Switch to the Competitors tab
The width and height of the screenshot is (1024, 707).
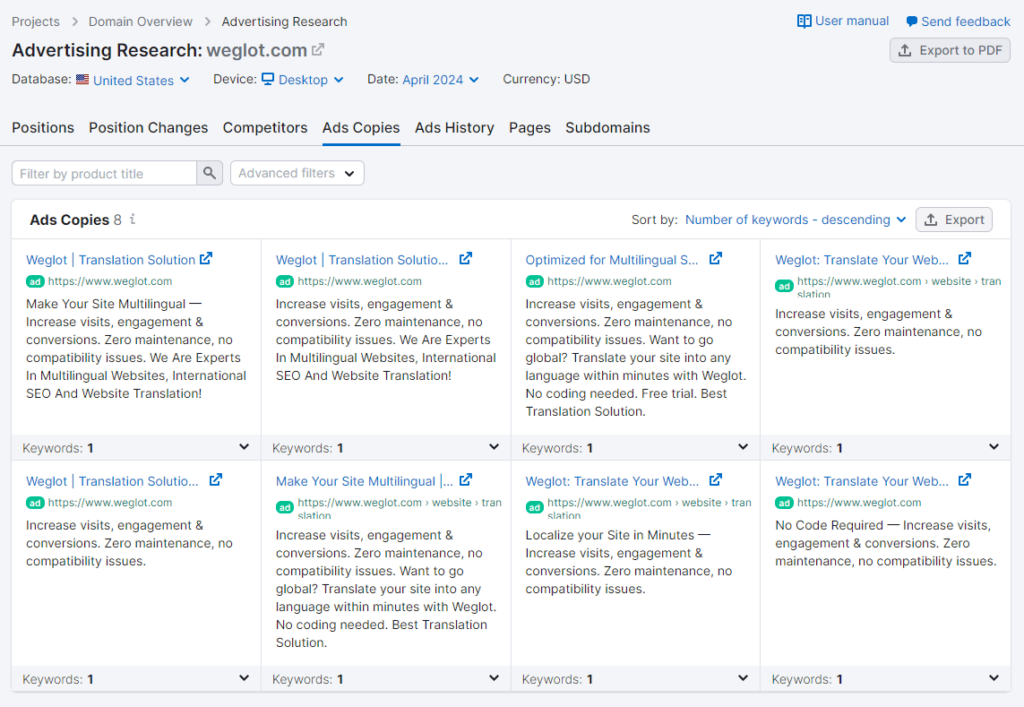[x=265, y=128]
